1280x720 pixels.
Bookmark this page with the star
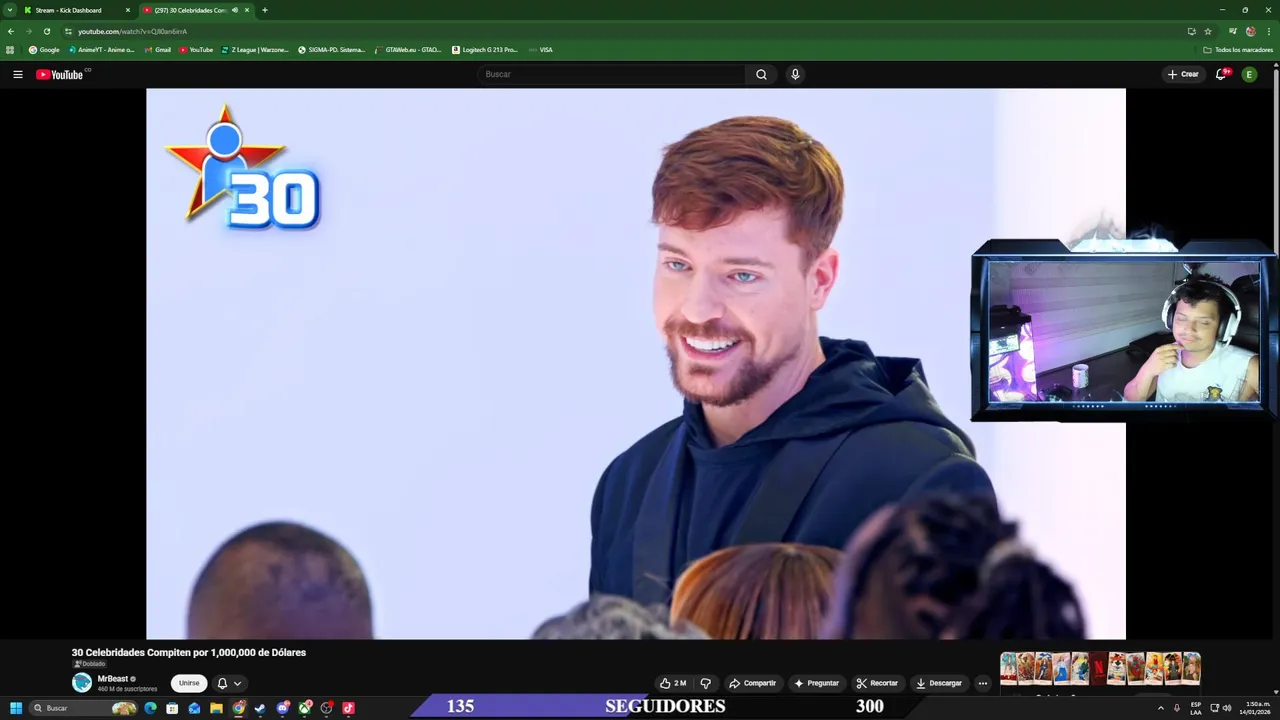(1208, 31)
